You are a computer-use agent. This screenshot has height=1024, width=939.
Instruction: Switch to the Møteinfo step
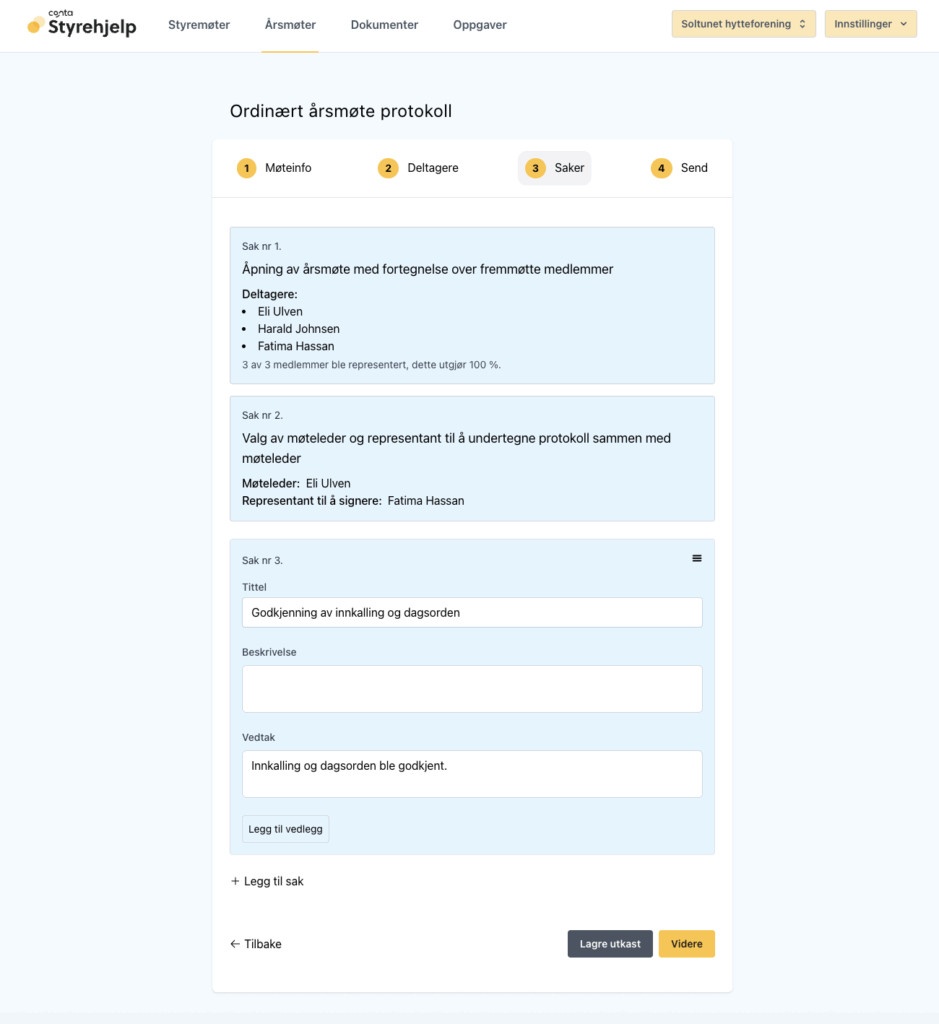coord(288,168)
